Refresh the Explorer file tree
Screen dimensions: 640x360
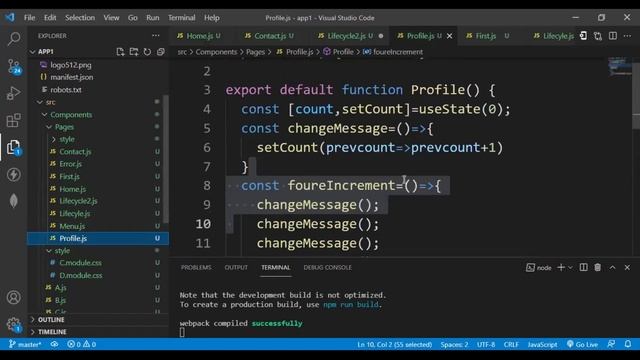pos(147,52)
